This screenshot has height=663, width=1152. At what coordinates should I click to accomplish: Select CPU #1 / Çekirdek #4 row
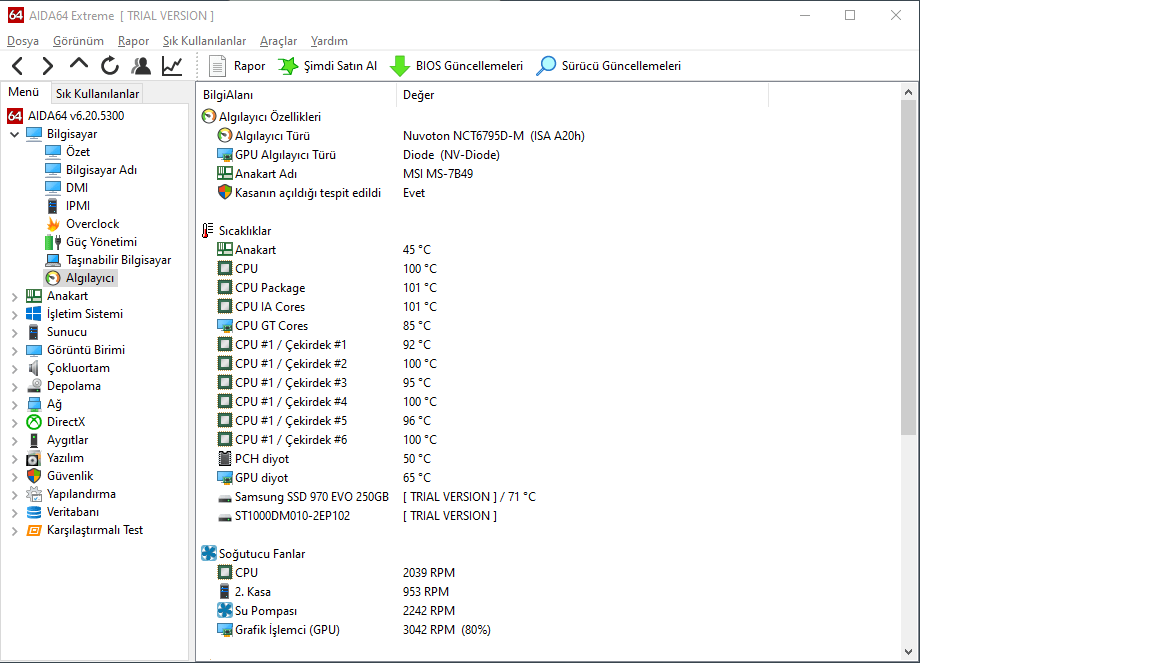327,402
